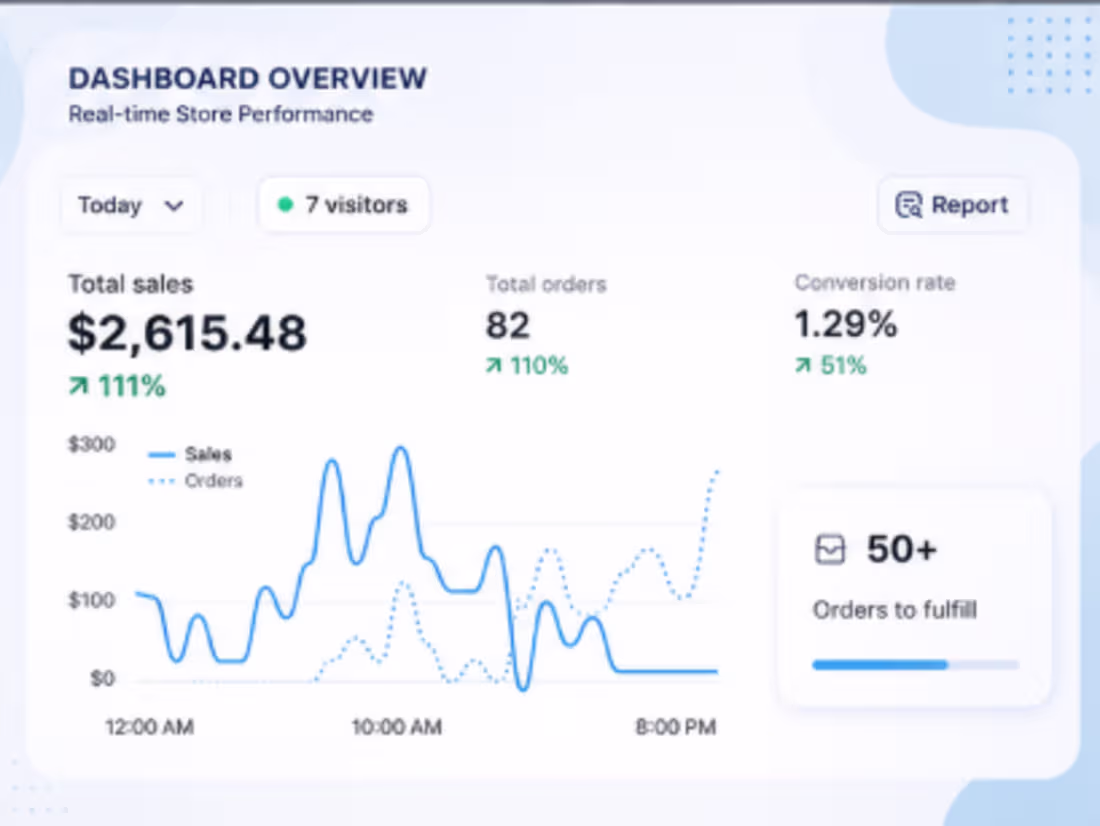Screen dimensions: 1100x826
Task: Toggle the Orders legend entry
Action: [x=196, y=481]
